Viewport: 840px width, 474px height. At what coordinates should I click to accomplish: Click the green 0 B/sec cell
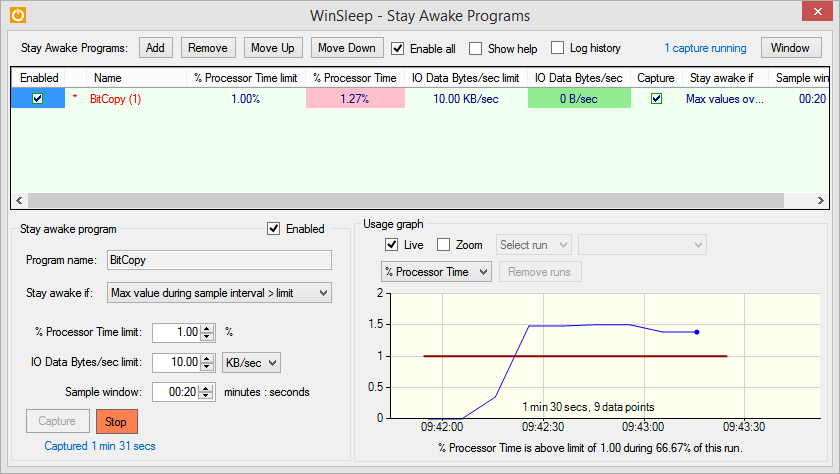(579, 99)
